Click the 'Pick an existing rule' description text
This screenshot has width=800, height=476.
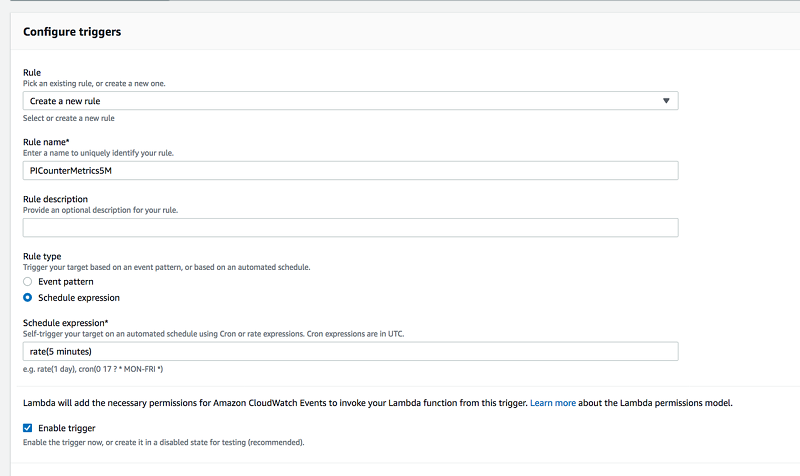pos(94,83)
